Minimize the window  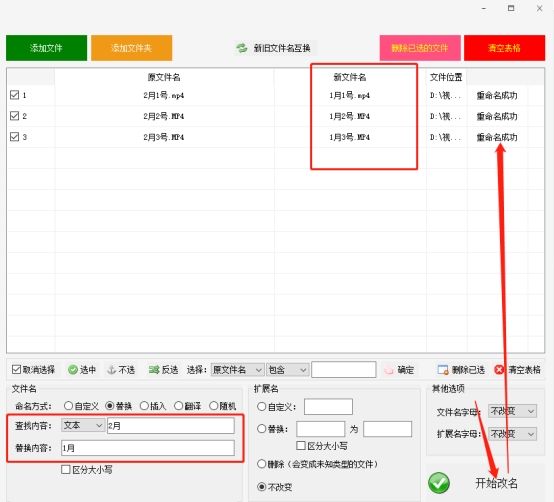coord(484,8)
